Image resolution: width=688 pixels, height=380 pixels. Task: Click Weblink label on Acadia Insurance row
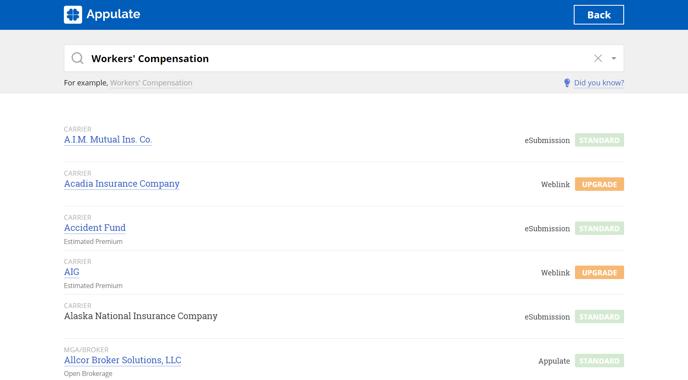point(555,184)
